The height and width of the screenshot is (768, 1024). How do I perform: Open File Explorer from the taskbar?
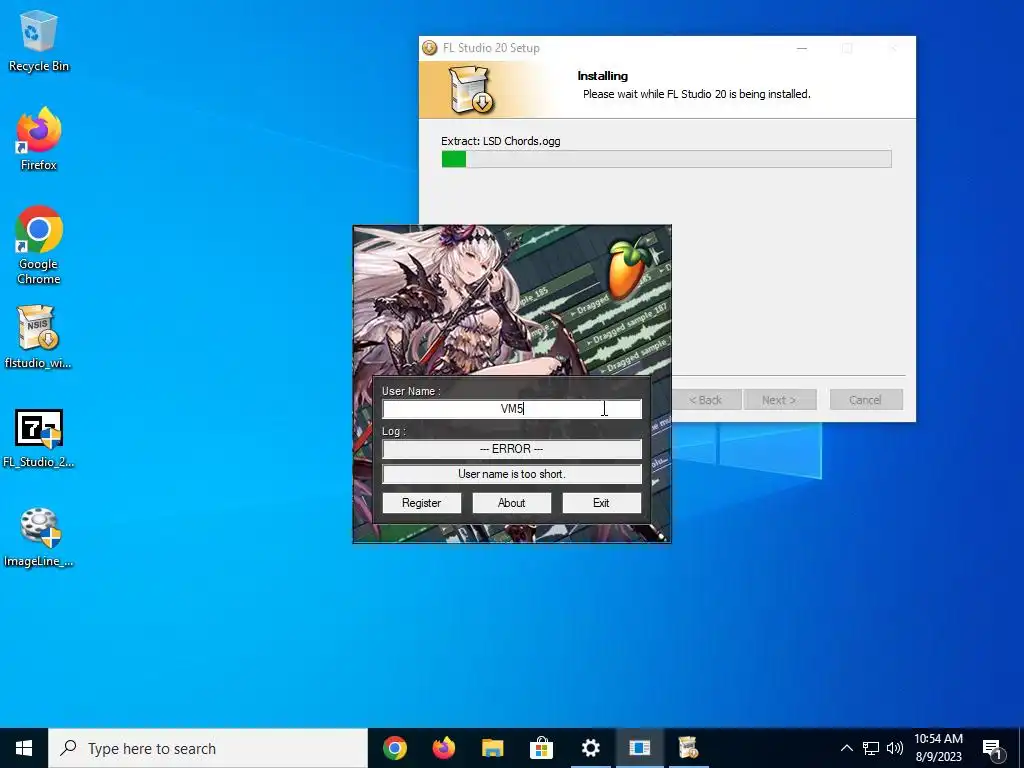(x=492, y=748)
